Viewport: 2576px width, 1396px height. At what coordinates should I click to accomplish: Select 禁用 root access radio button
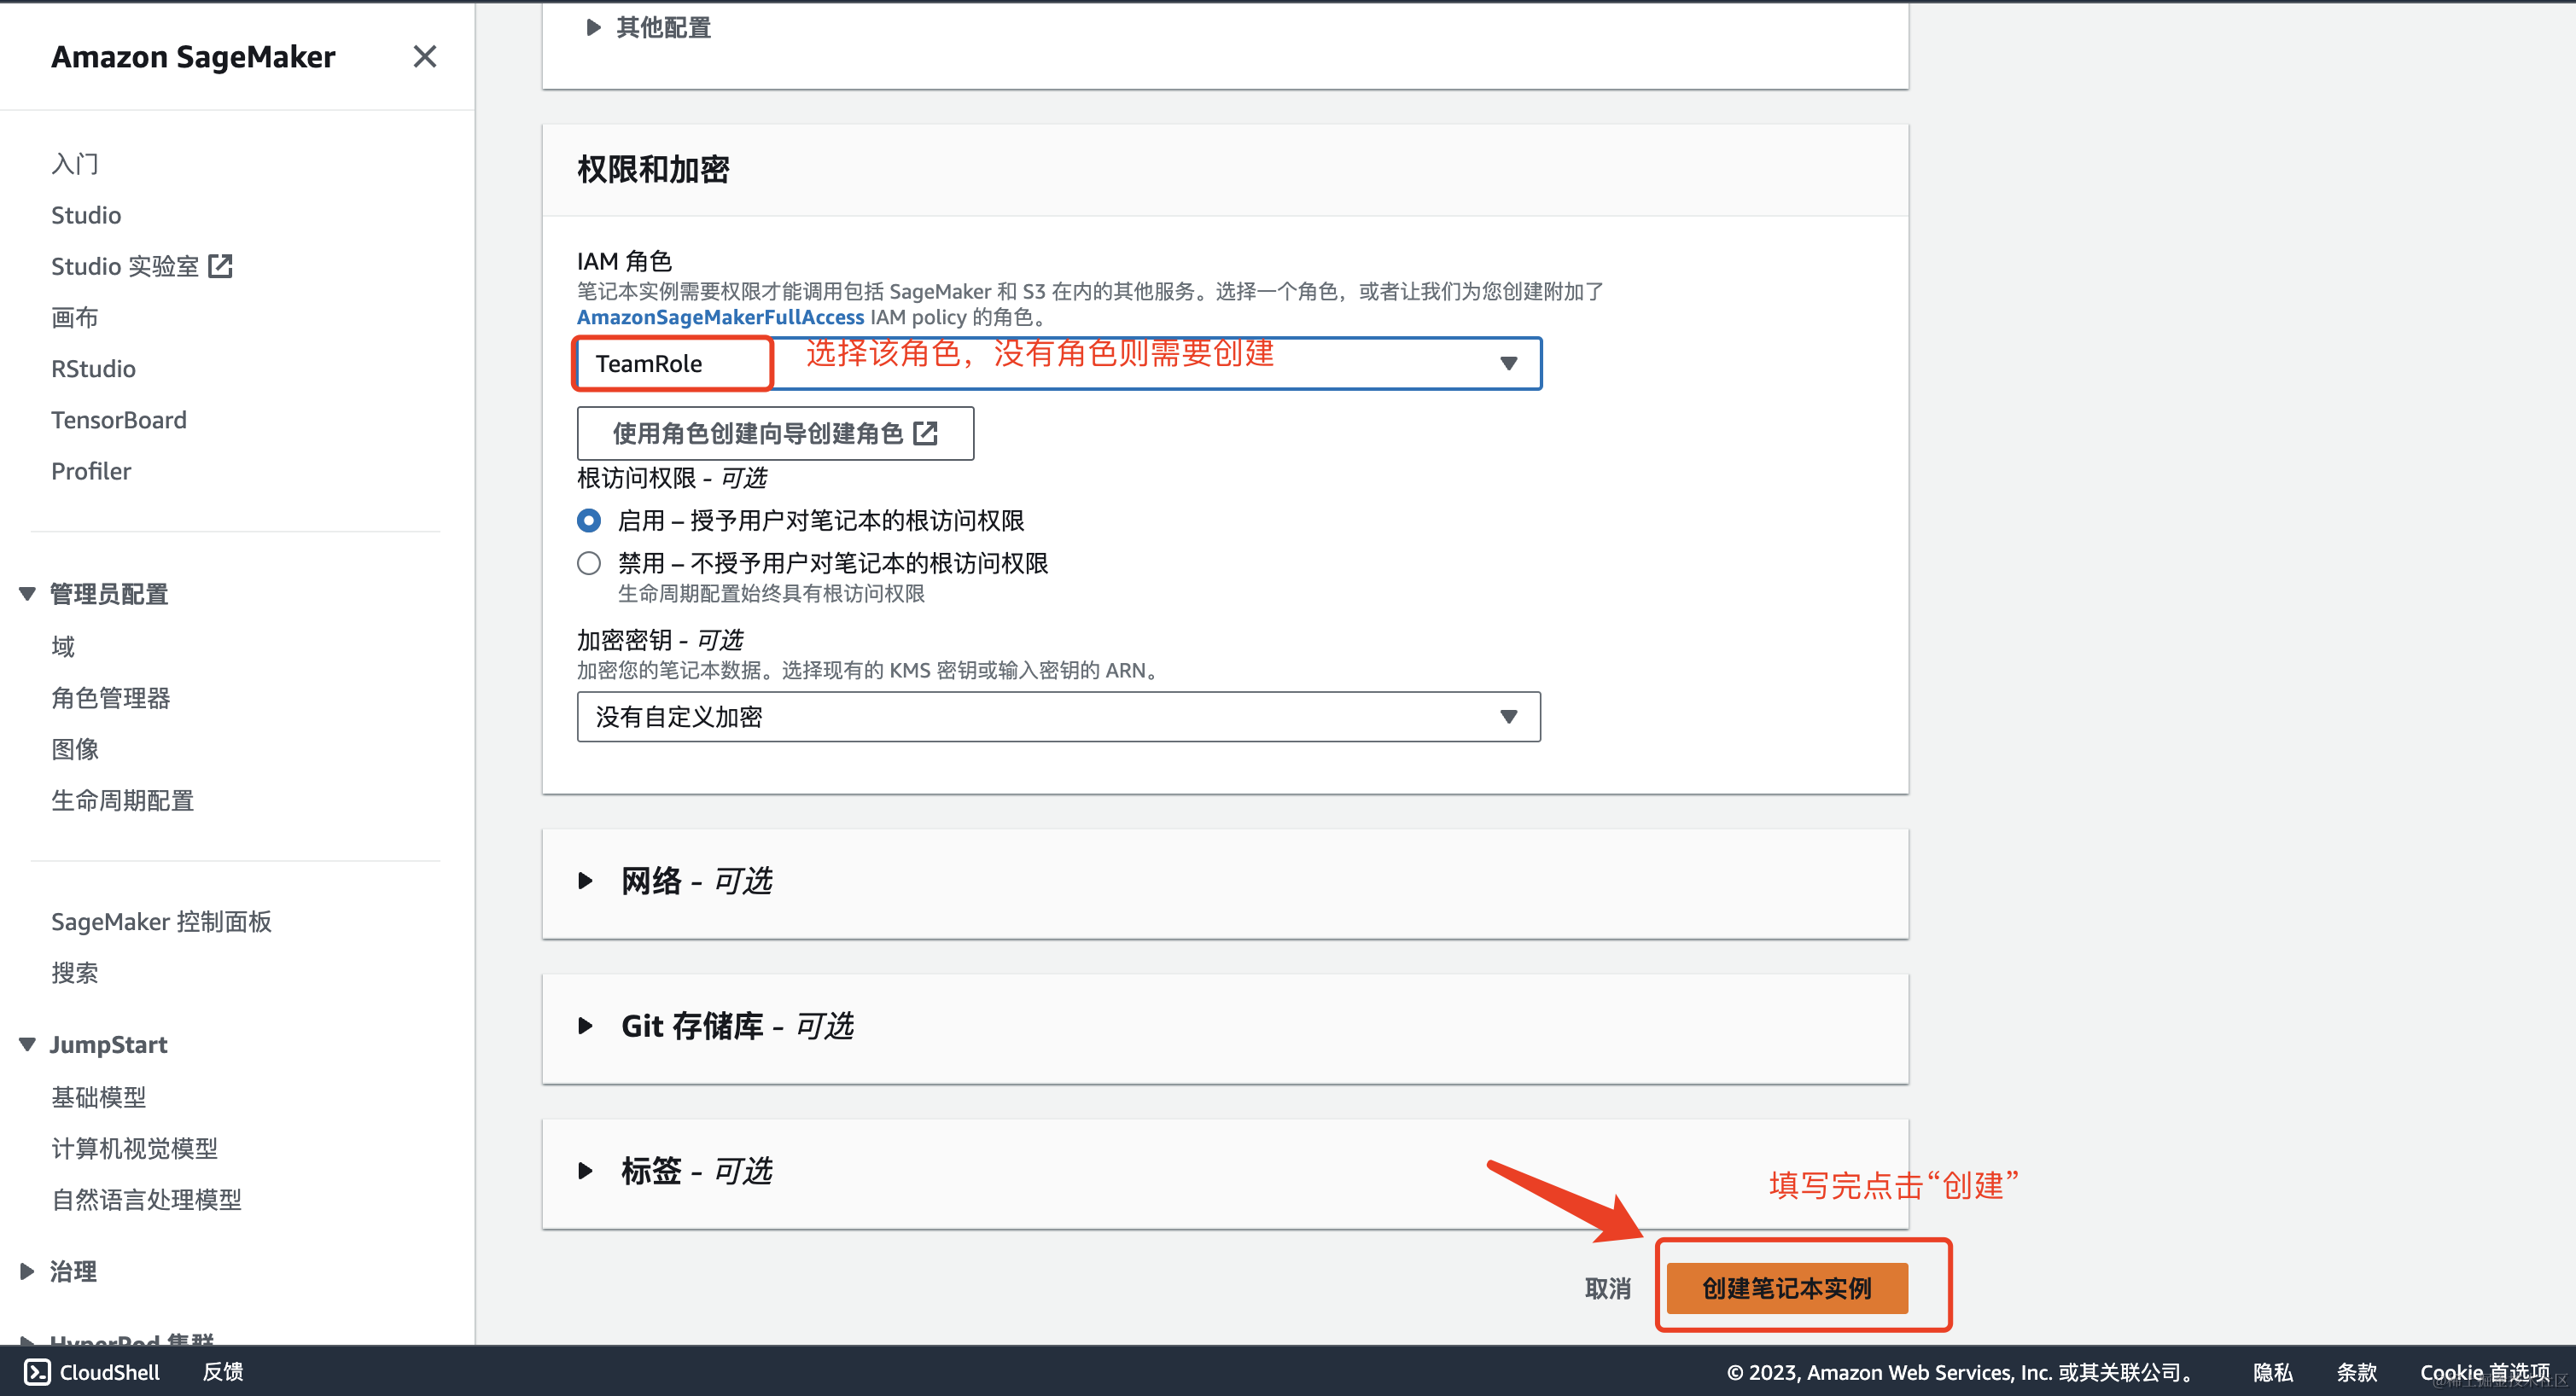pos(589,564)
